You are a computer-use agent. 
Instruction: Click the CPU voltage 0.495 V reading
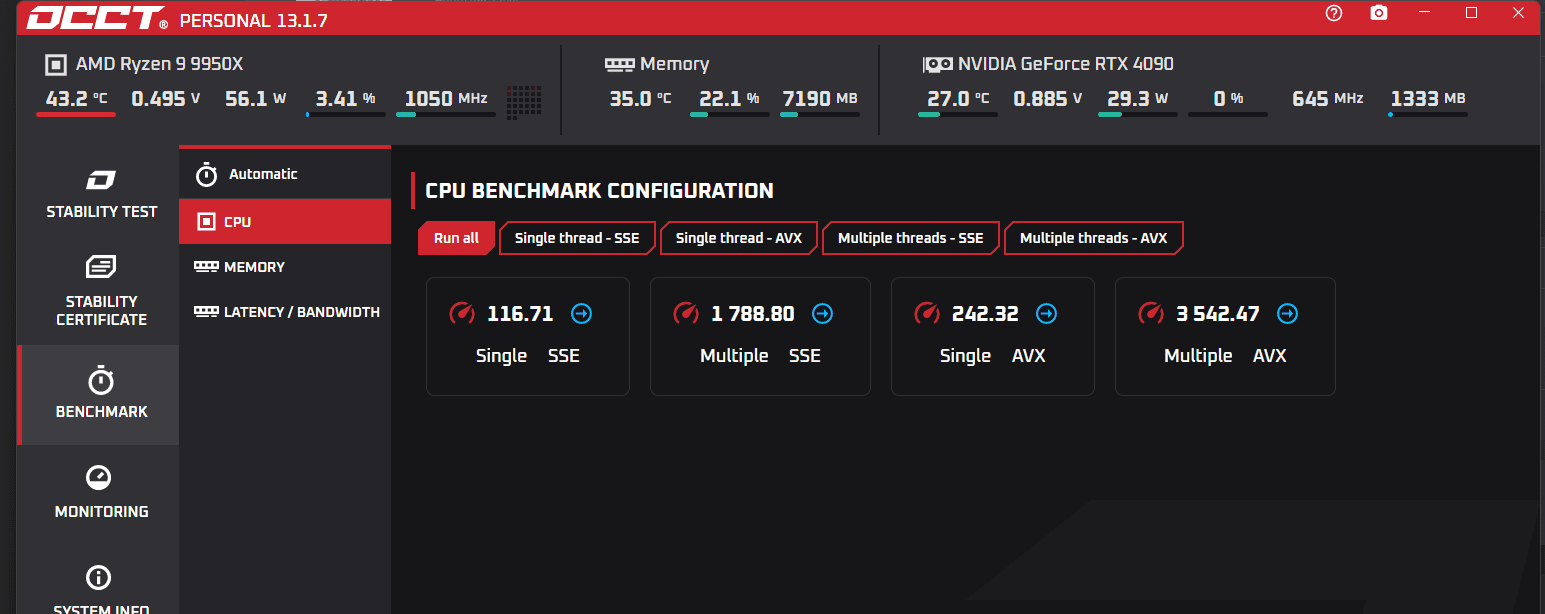point(166,99)
